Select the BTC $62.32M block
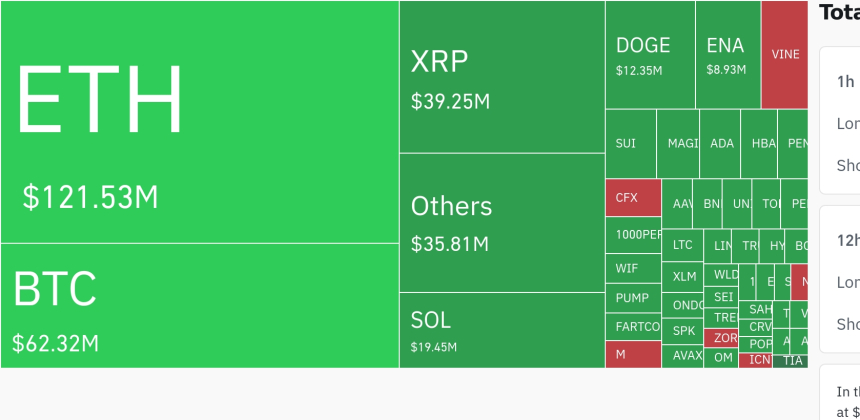The width and height of the screenshot is (860, 420). click(x=200, y=305)
